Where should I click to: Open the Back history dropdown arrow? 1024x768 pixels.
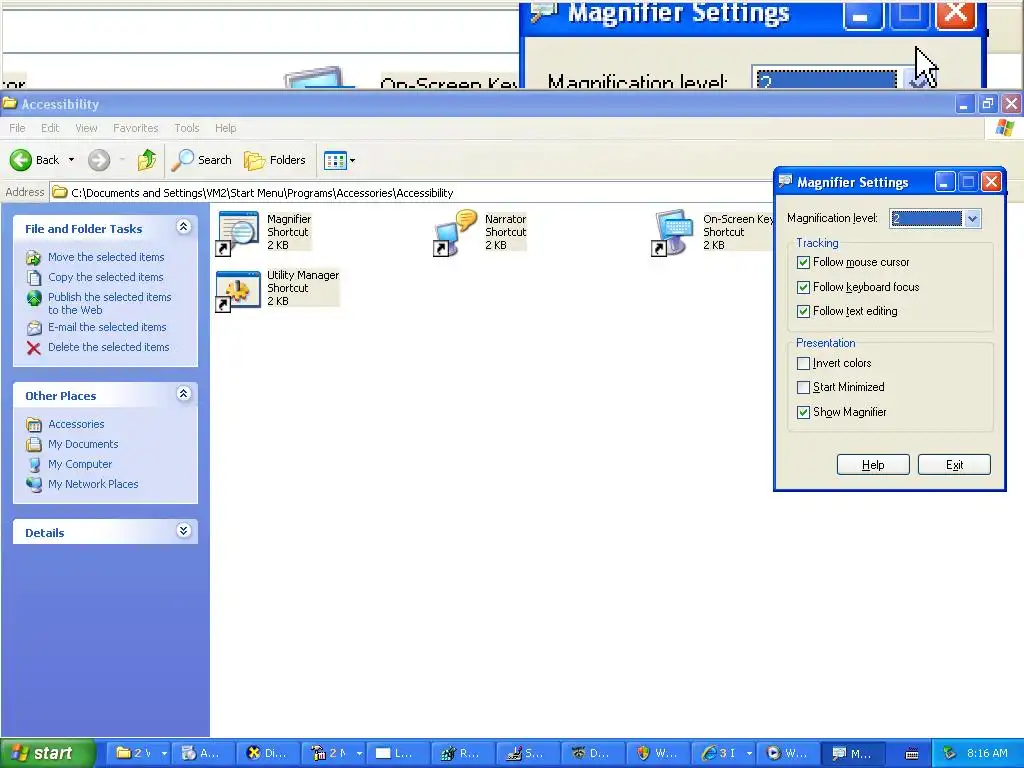71,160
